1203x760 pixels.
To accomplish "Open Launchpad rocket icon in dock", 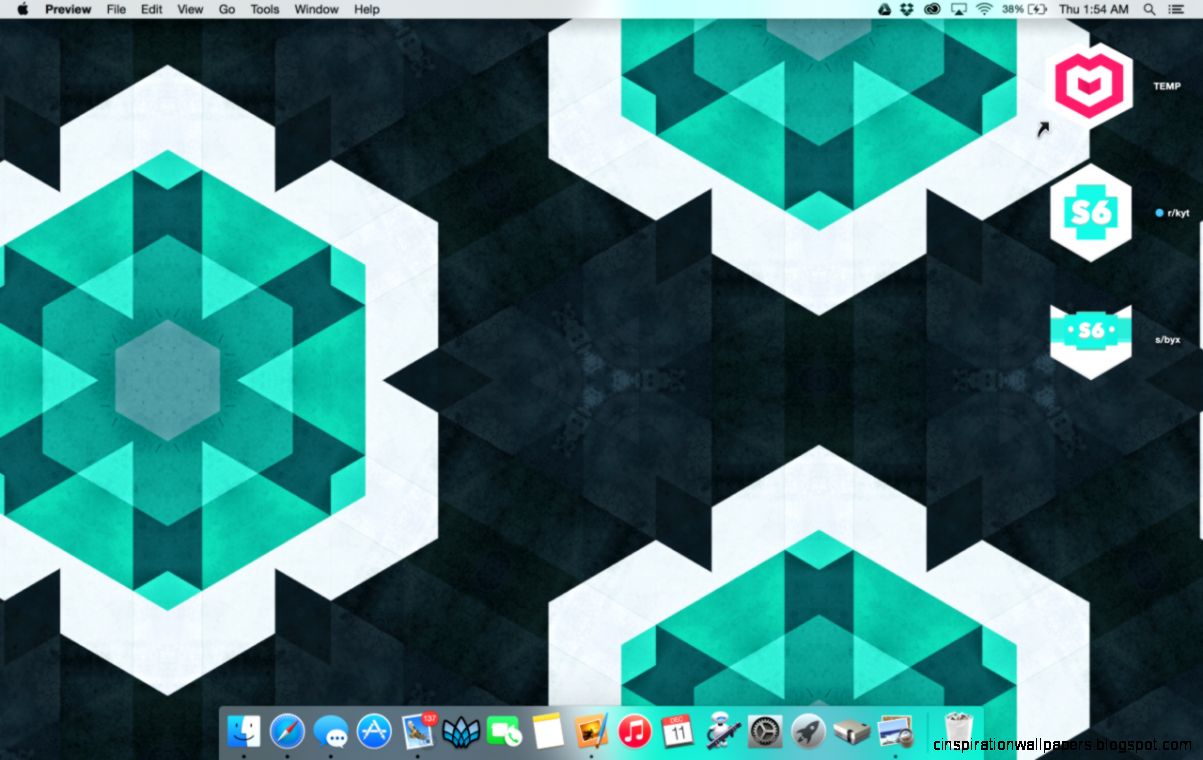I will [808, 731].
